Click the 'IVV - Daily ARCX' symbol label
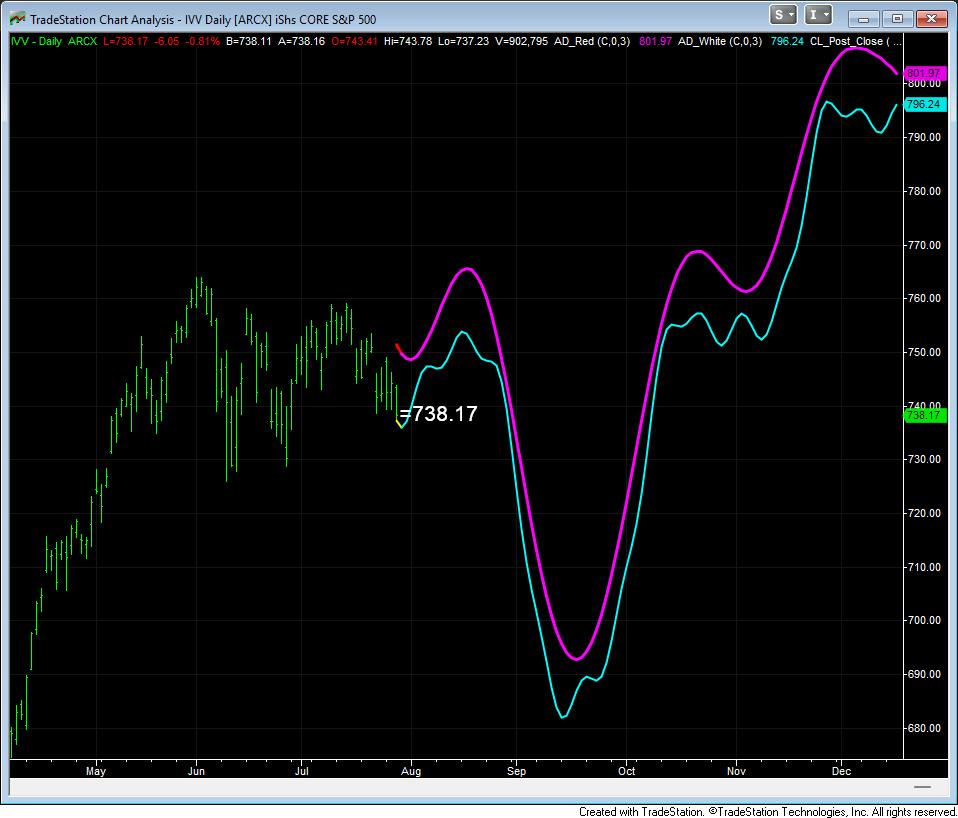The width and height of the screenshot is (958, 818). (54, 42)
